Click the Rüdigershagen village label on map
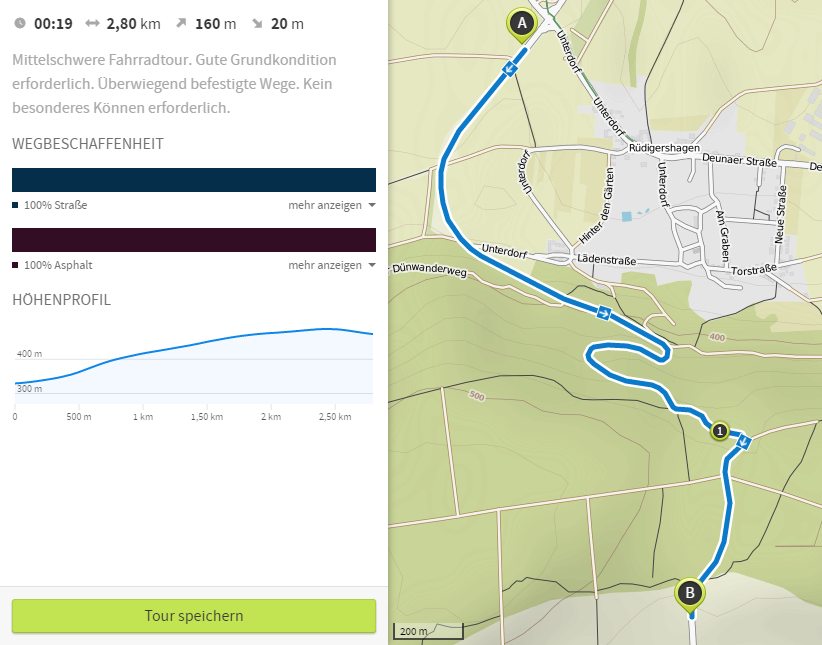This screenshot has height=645, width=822. tap(664, 148)
